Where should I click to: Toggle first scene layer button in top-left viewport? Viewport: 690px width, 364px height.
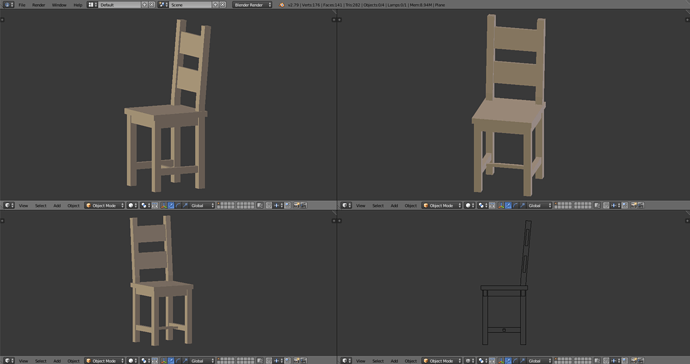(218, 204)
